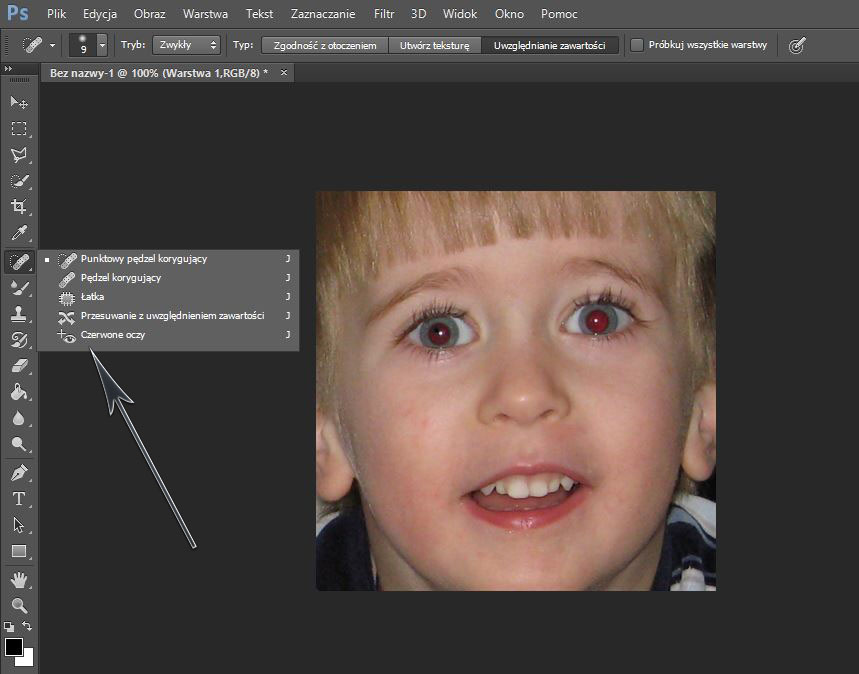Open the Widok menu
The width and height of the screenshot is (859, 674).
460,14
